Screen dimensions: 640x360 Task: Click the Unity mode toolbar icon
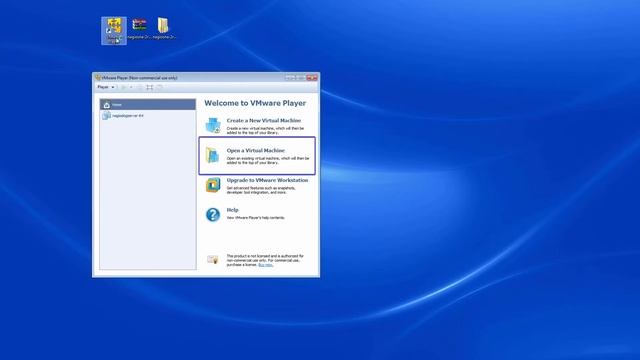coord(160,87)
